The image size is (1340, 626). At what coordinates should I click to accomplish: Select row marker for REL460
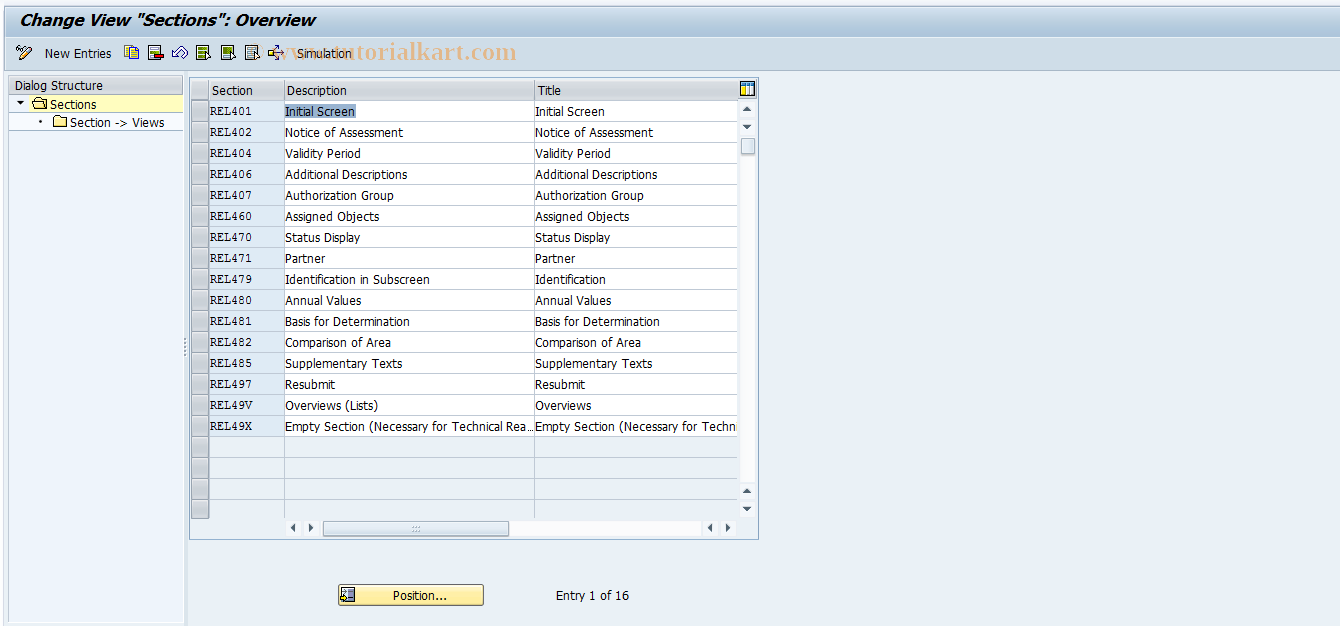[x=200, y=216]
